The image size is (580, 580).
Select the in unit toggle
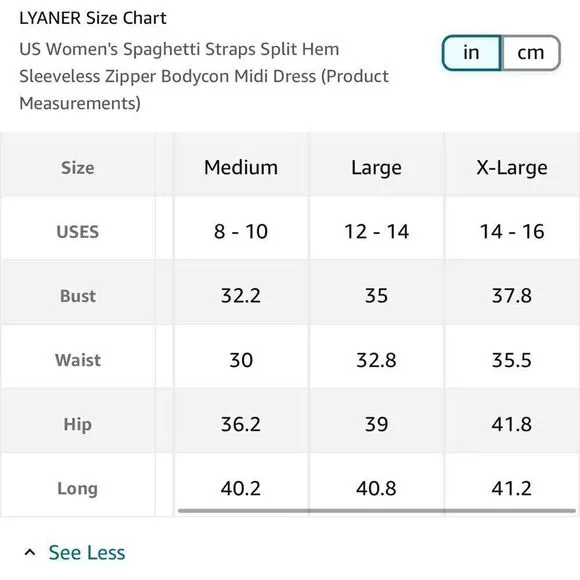(x=472, y=53)
